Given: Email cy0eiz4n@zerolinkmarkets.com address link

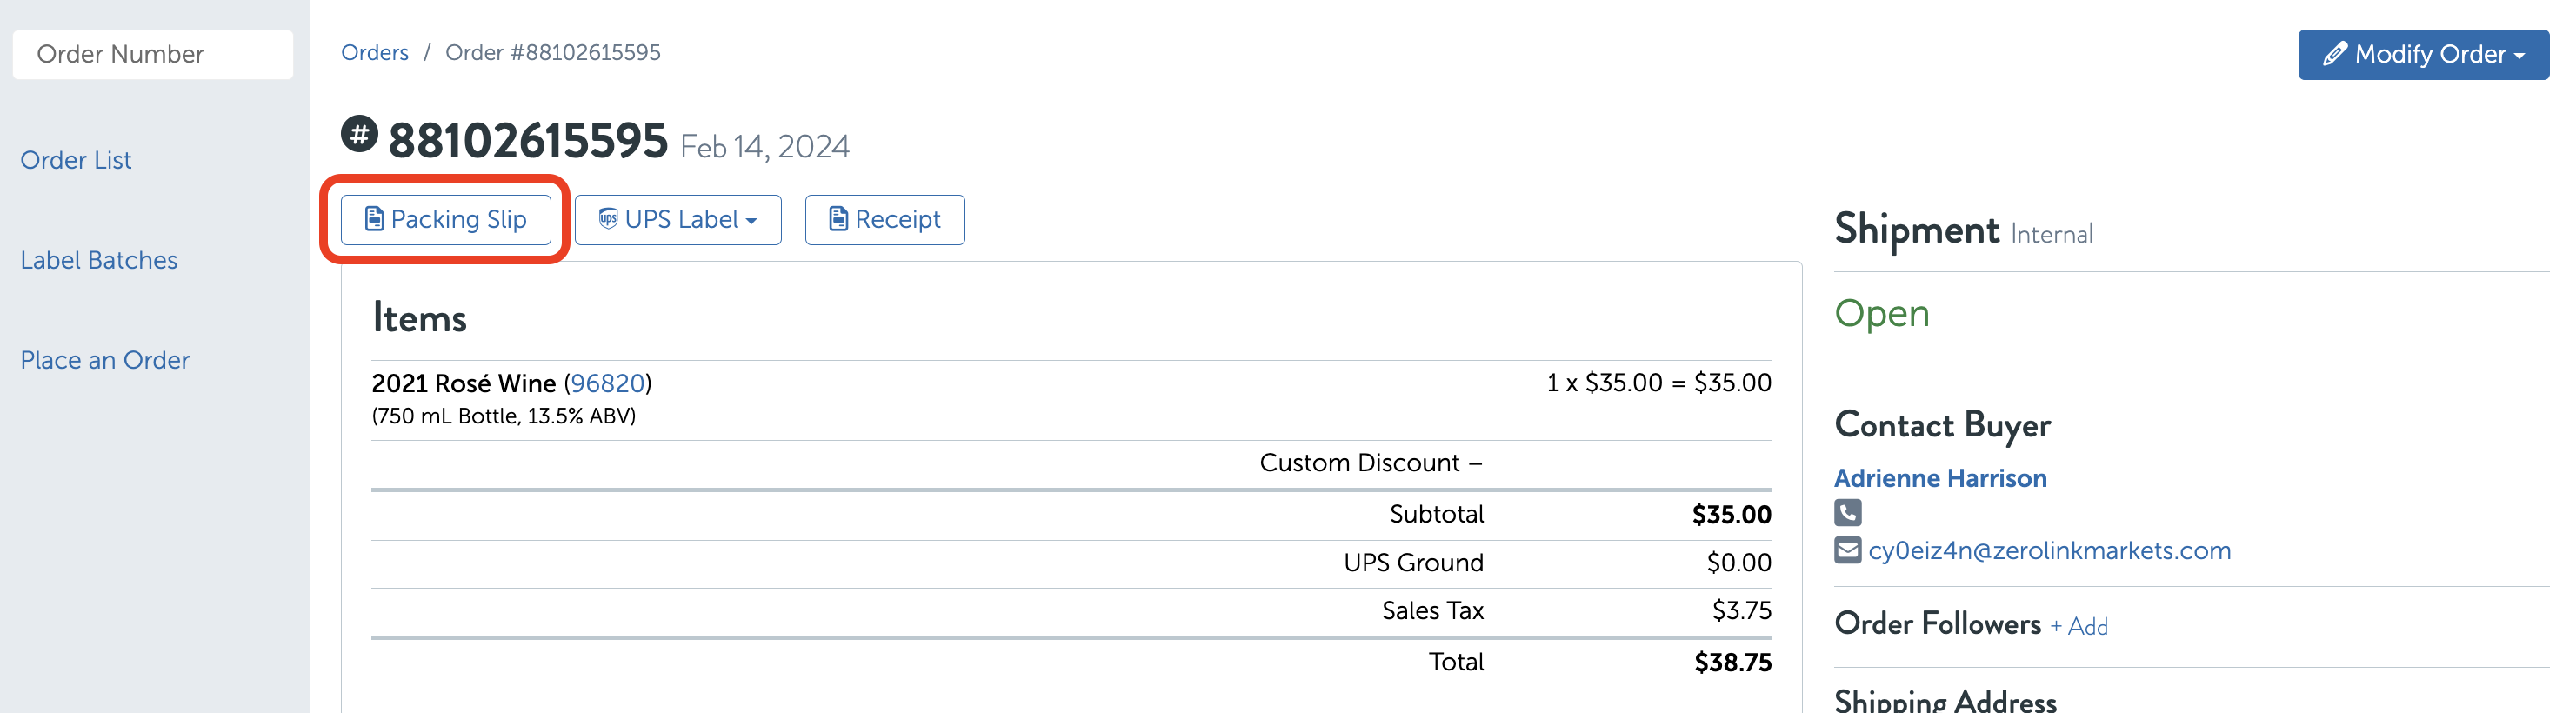Looking at the screenshot, I should click(x=2049, y=551).
